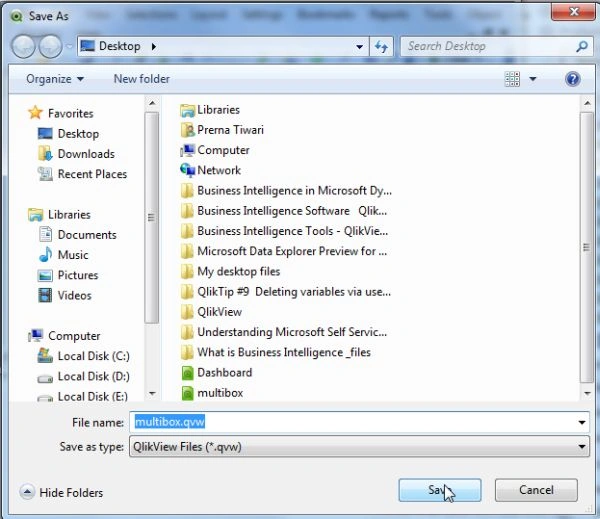Select Local Disk (D:) in sidebar
600x519 pixels.
[x=84, y=376]
